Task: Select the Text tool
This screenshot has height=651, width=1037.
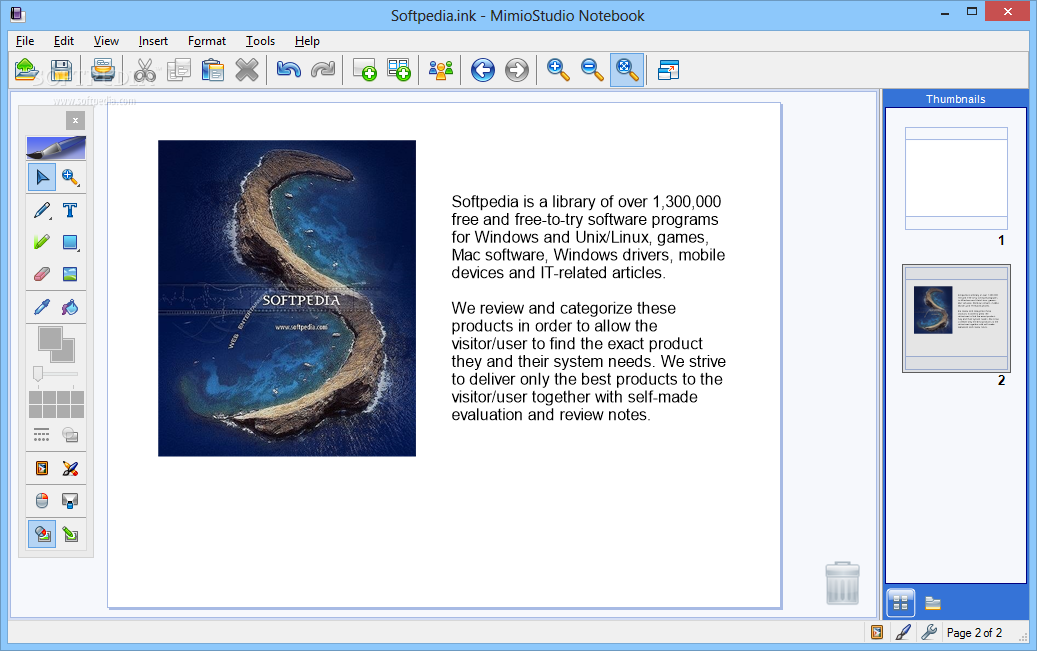Action: pyautogui.click(x=70, y=210)
